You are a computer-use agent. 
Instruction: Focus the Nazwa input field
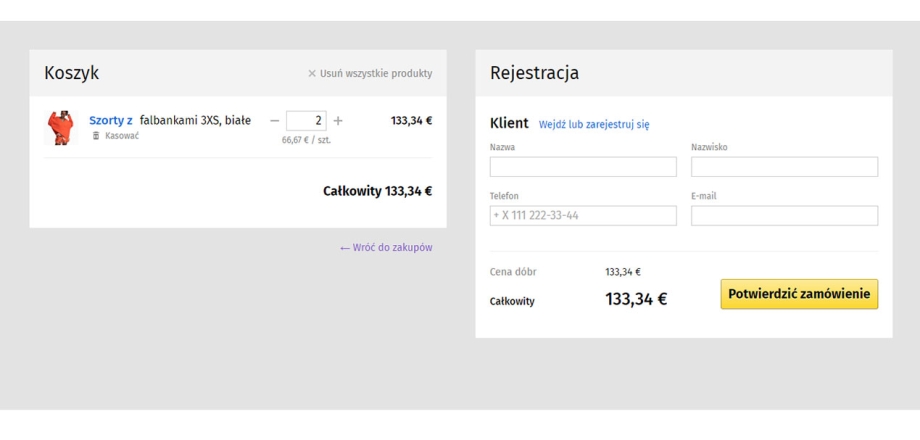point(583,167)
